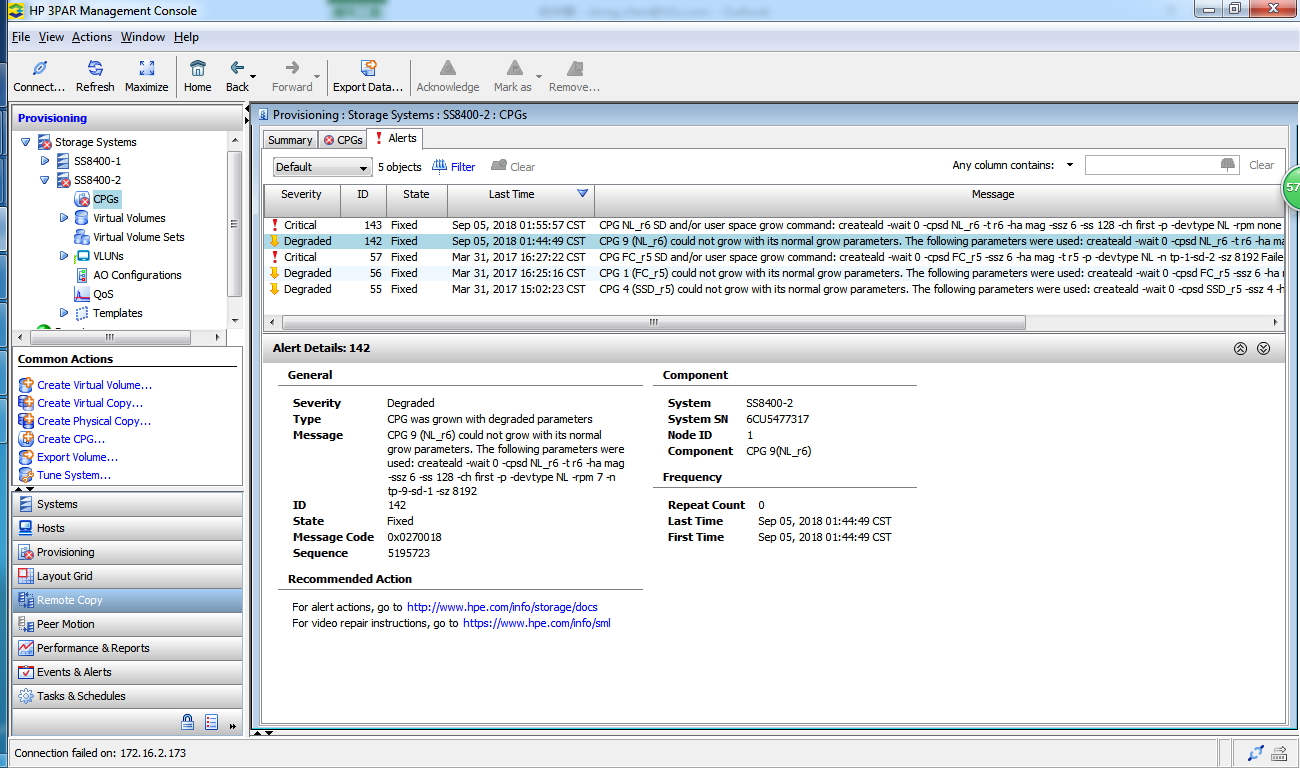Select QoS in the tree
The height and width of the screenshot is (768, 1300).
[103, 294]
